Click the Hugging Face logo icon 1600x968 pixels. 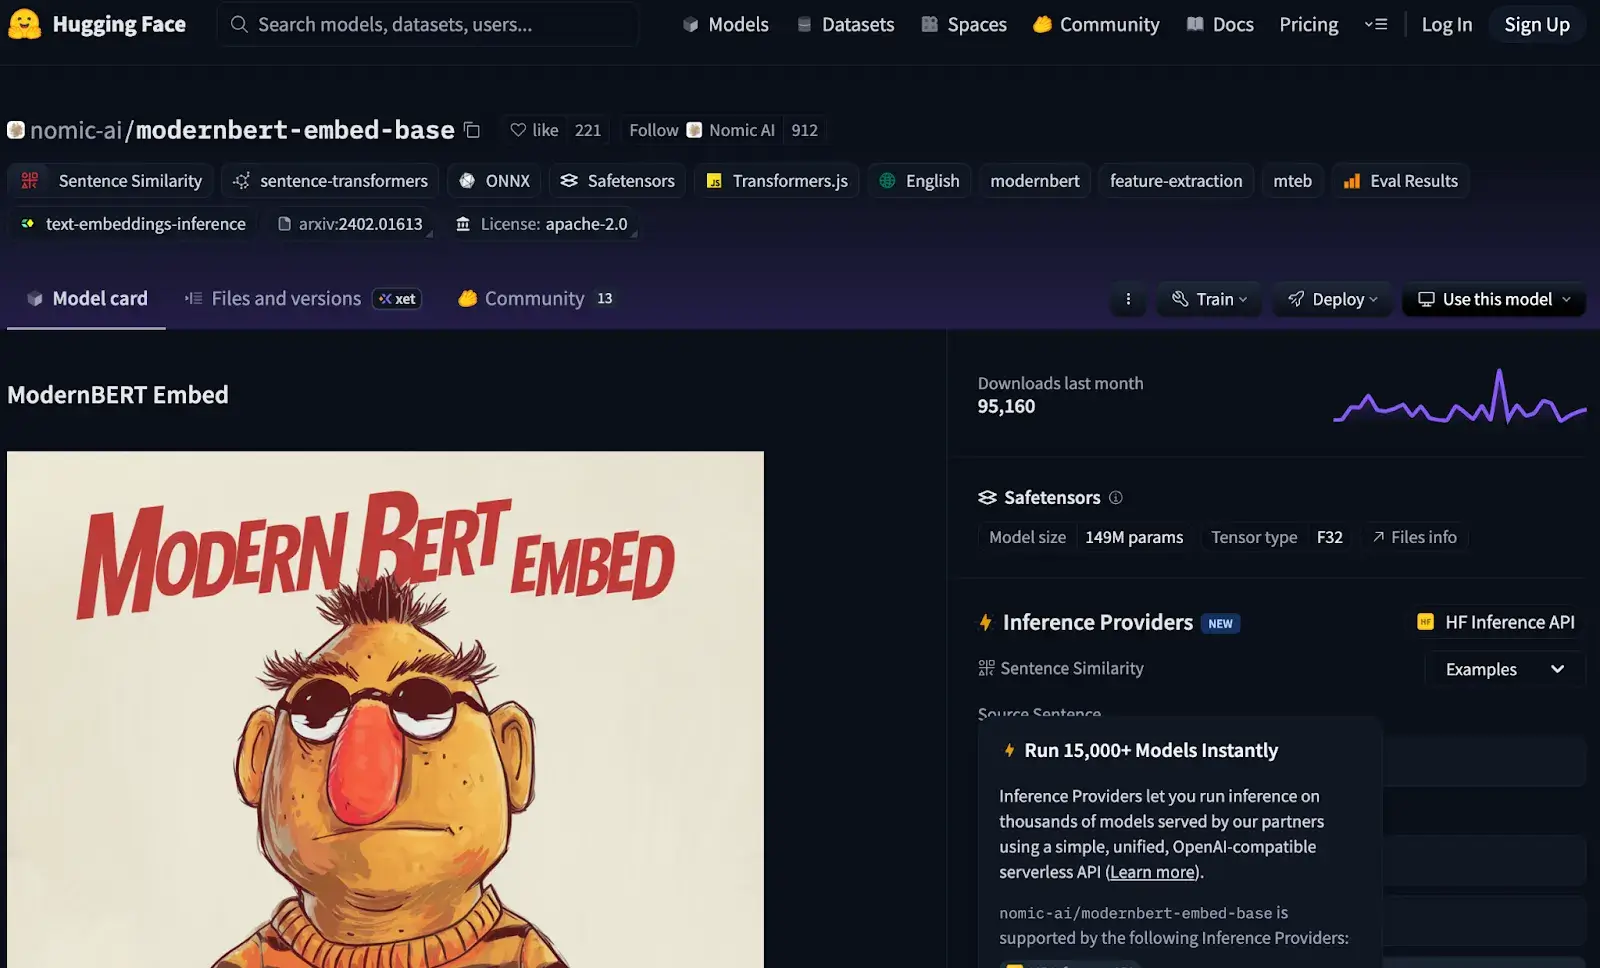pos(24,24)
